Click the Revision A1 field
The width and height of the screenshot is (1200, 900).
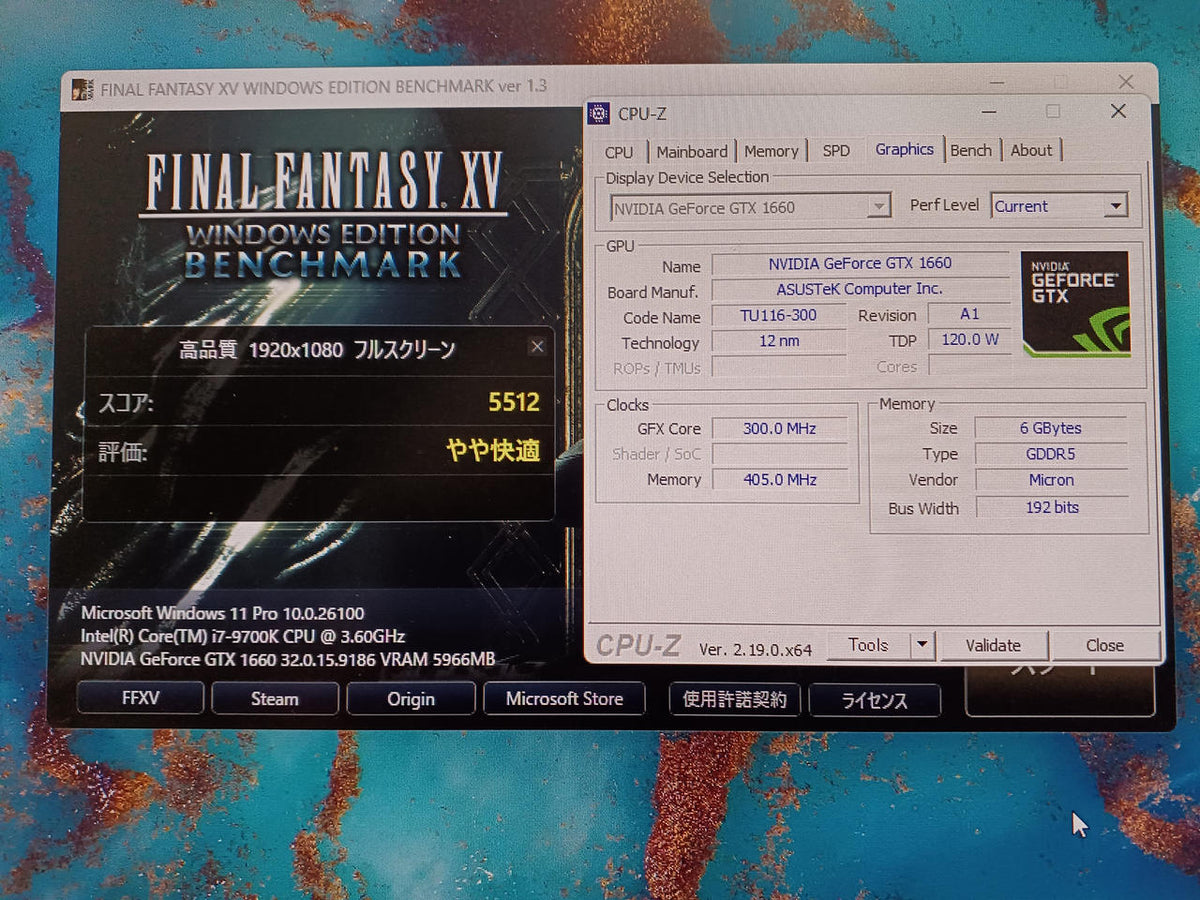tap(969, 314)
